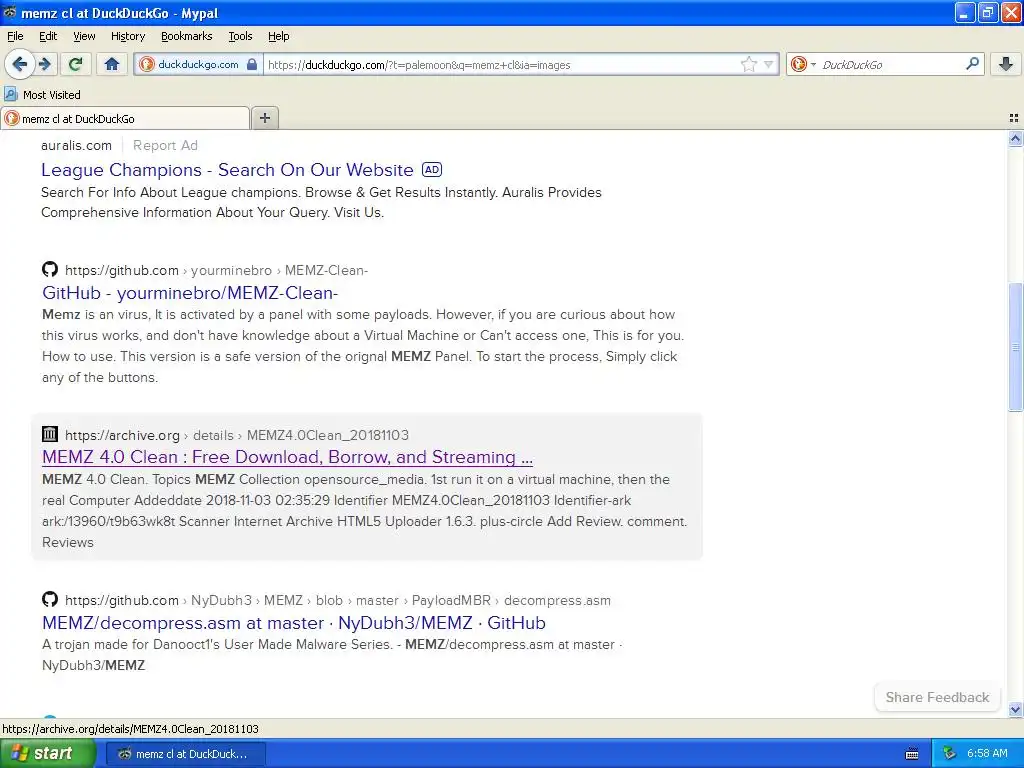Open GitHub - yourminebro/MEMZ-Clean- result
This screenshot has height=768, width=1024.
click(190, 293)
